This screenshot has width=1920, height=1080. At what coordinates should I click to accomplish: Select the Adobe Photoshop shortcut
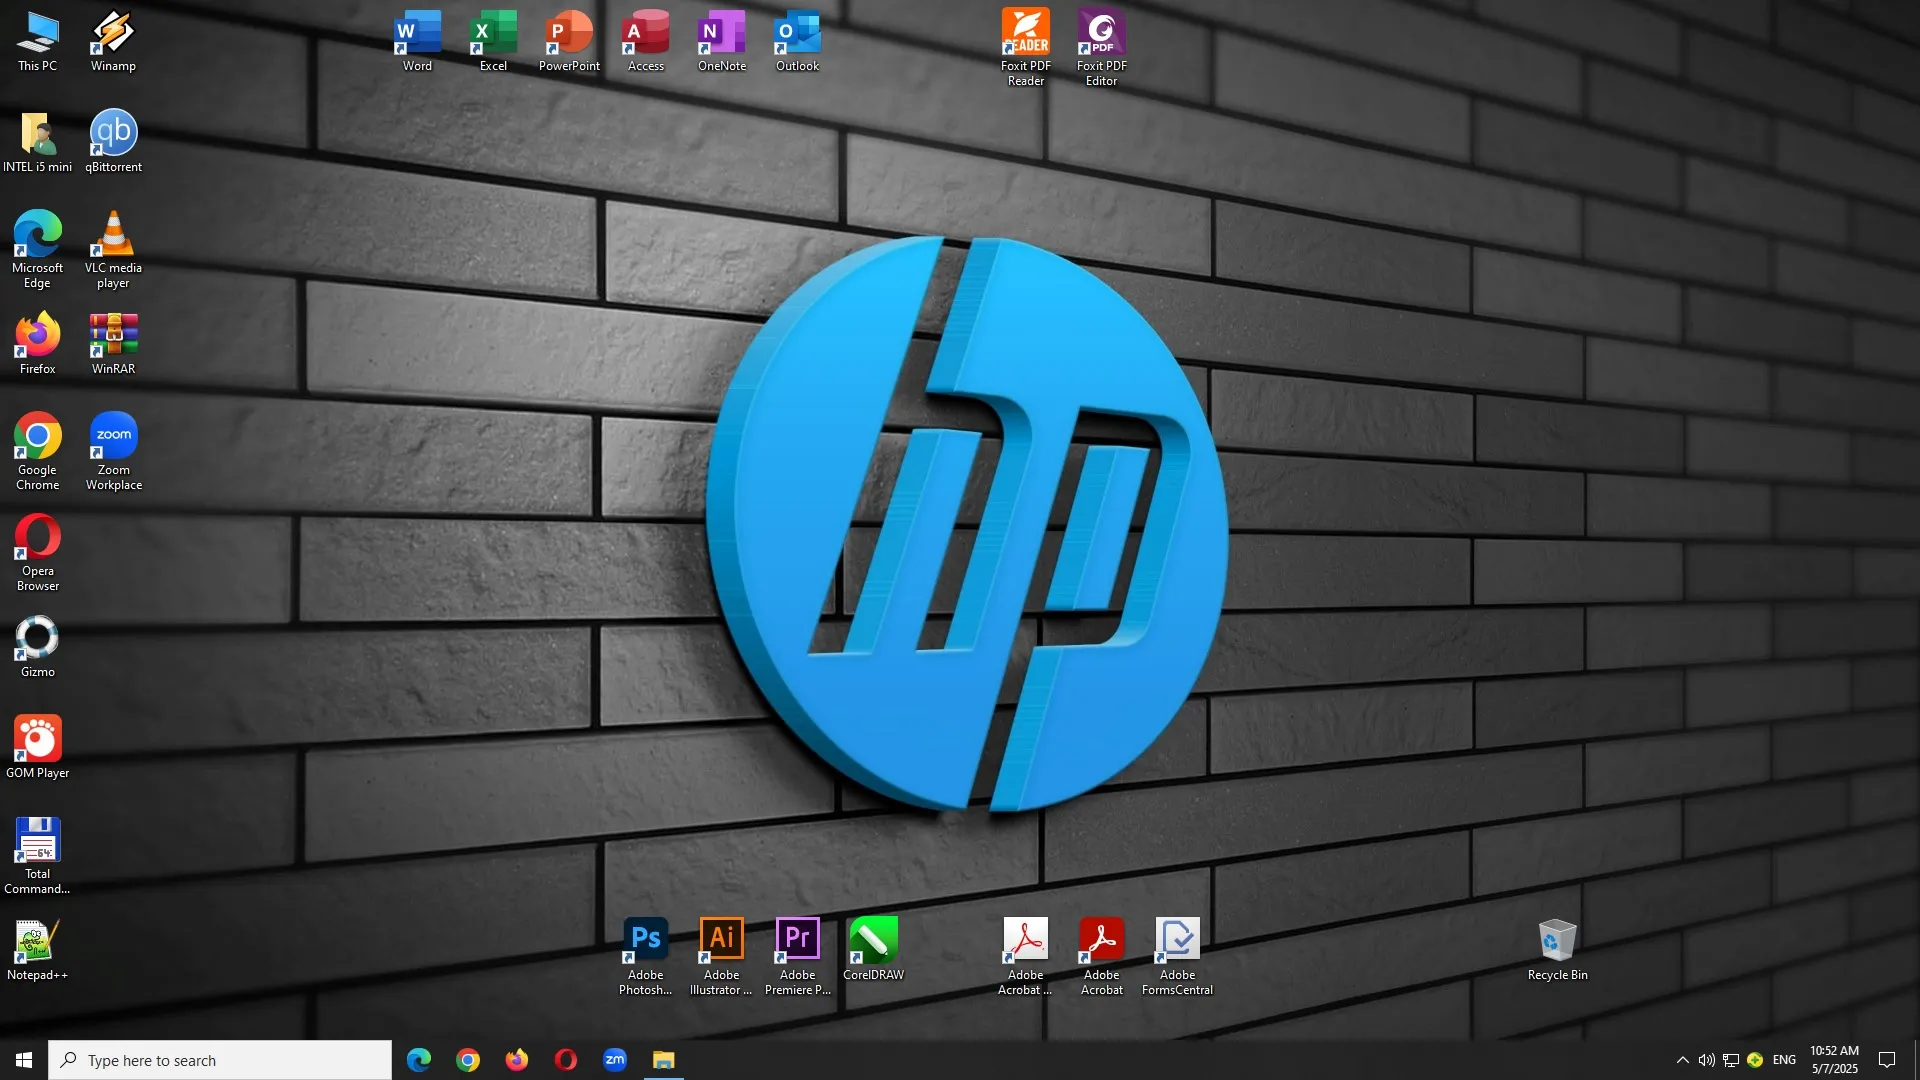click(646, 958)
